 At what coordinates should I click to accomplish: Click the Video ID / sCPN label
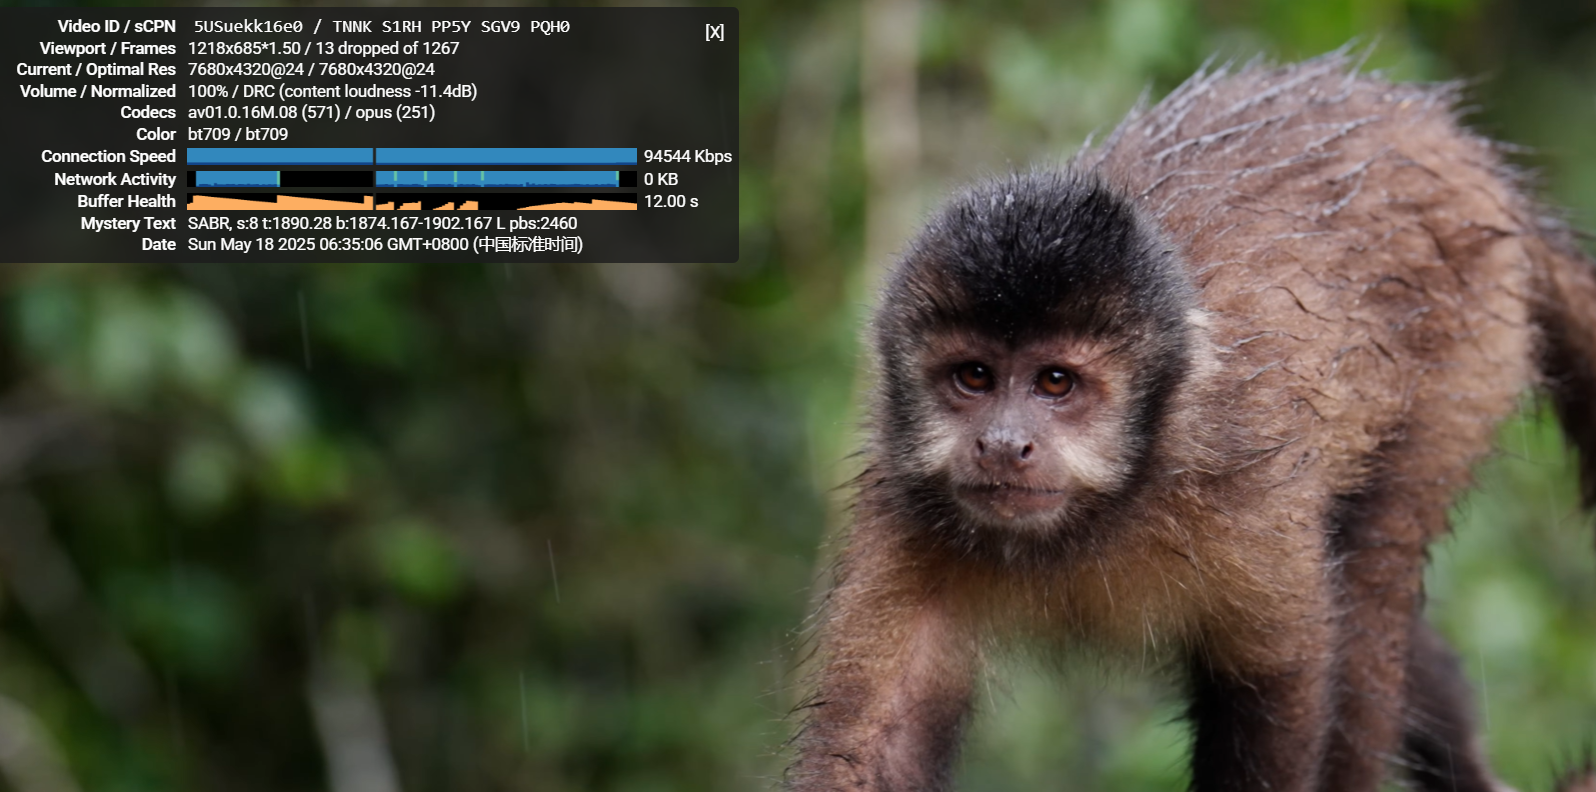click(116, 26)
